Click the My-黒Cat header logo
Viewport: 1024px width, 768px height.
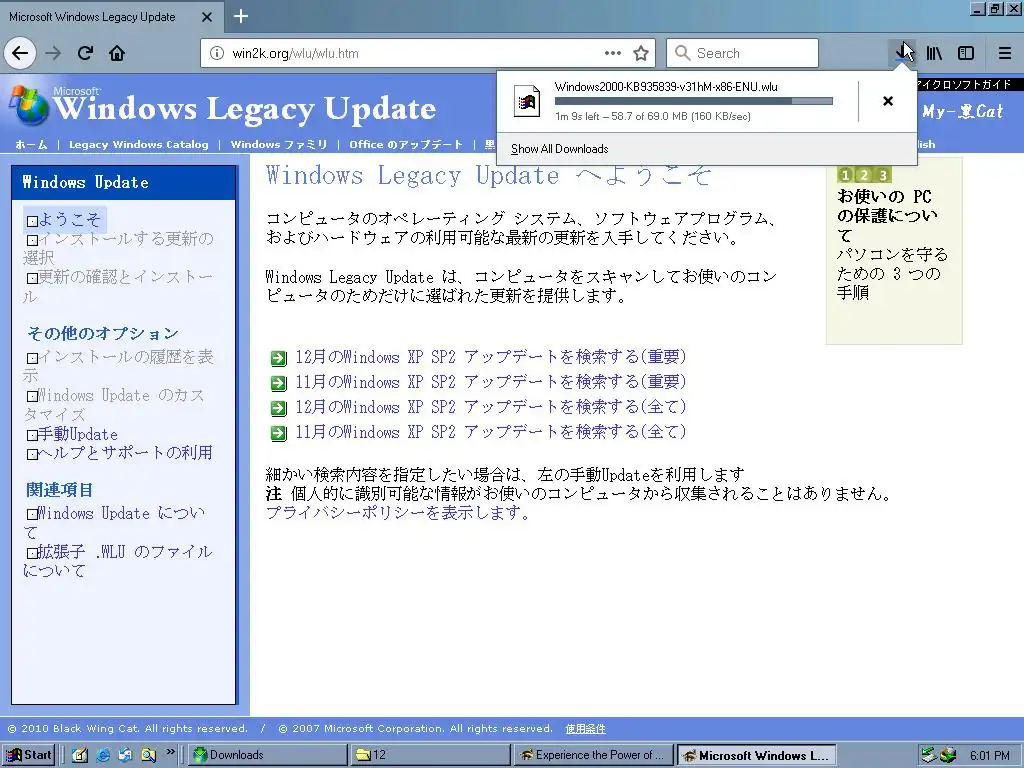pos(963,112)
